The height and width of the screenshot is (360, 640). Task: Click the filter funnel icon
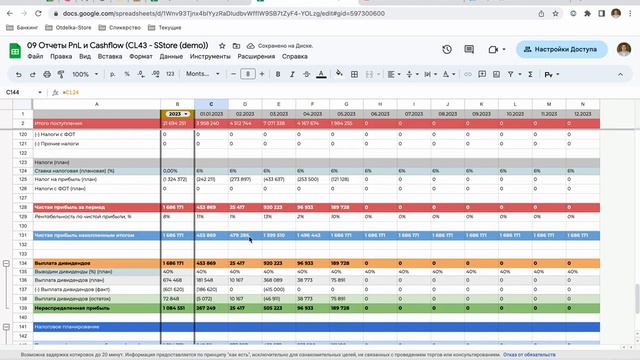coord(511,74)
